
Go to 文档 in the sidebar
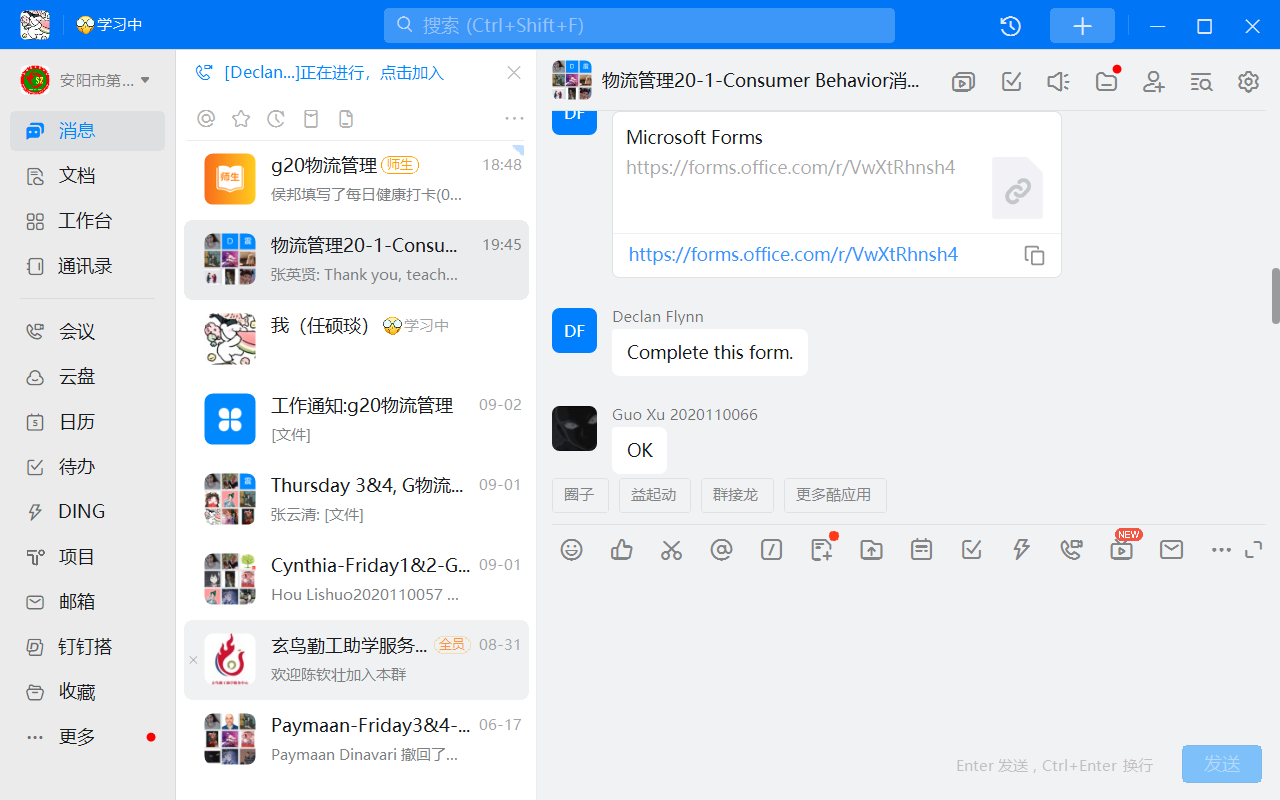pos(77,176)
